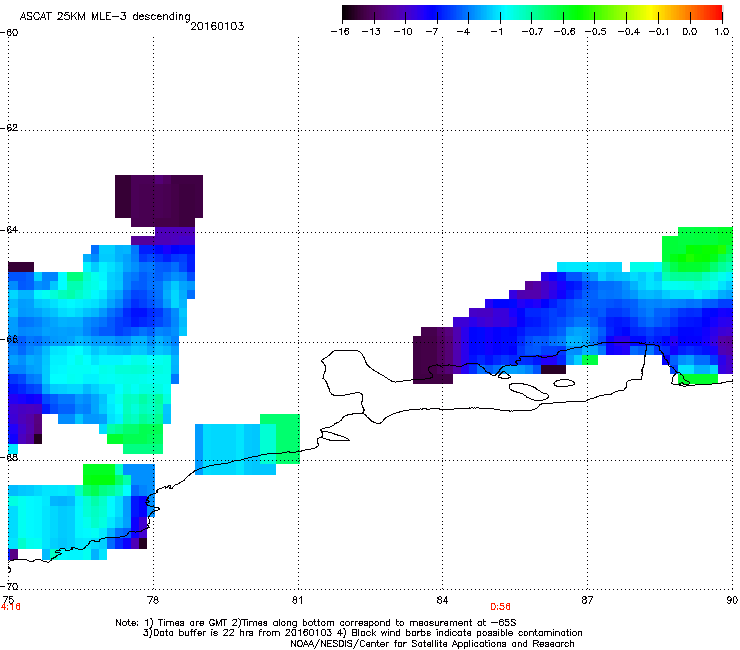Click the -4 value on color scale
The width and height of the screenshot is (740, 650).
coord(463,32)
